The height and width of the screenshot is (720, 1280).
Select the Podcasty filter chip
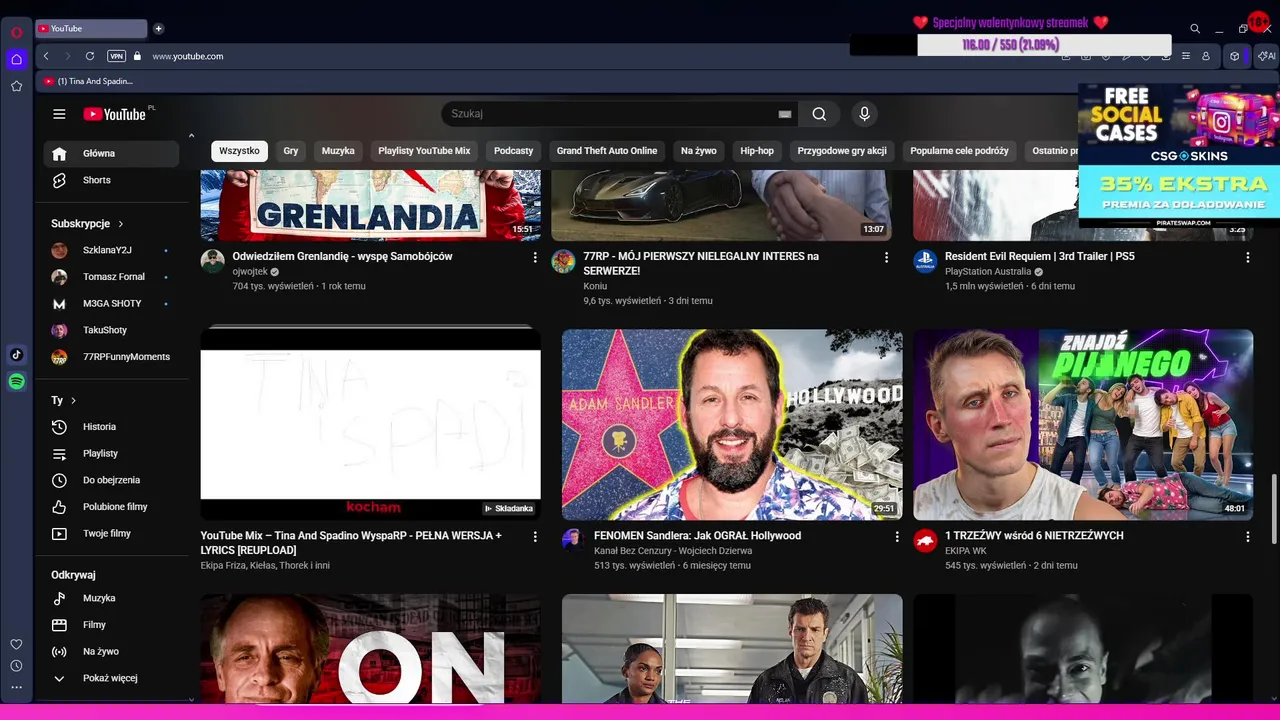pos(513,151)
